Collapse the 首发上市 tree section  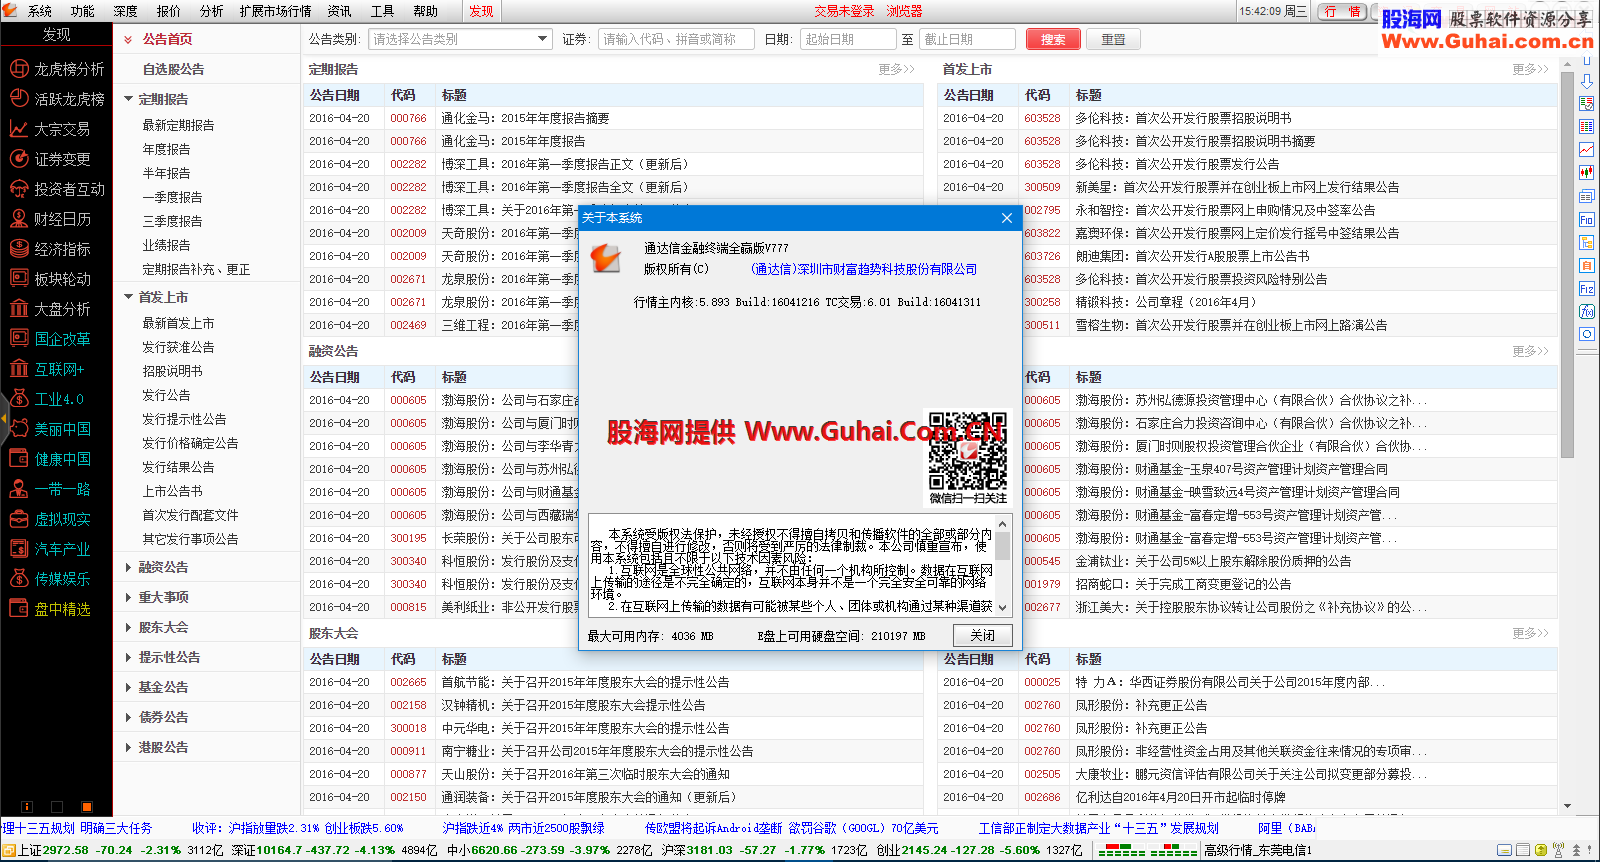click(x=128, y=297)
